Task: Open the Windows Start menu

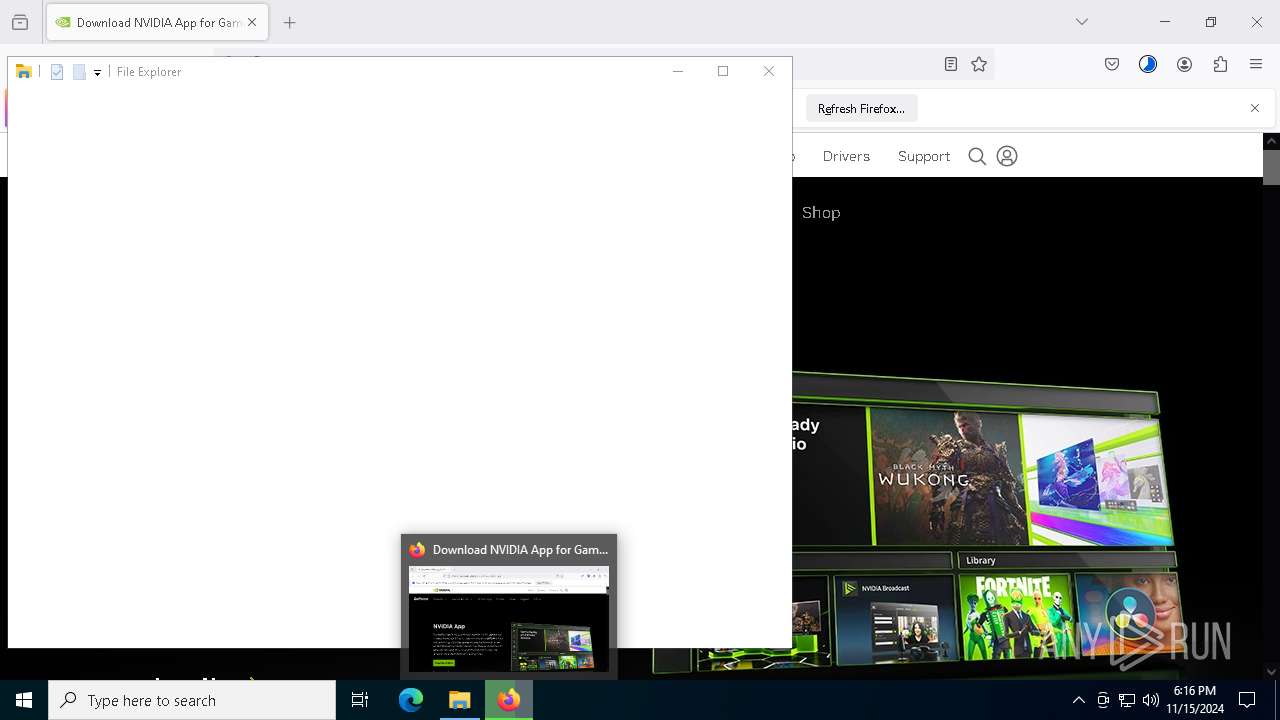Action: (24, 700)
